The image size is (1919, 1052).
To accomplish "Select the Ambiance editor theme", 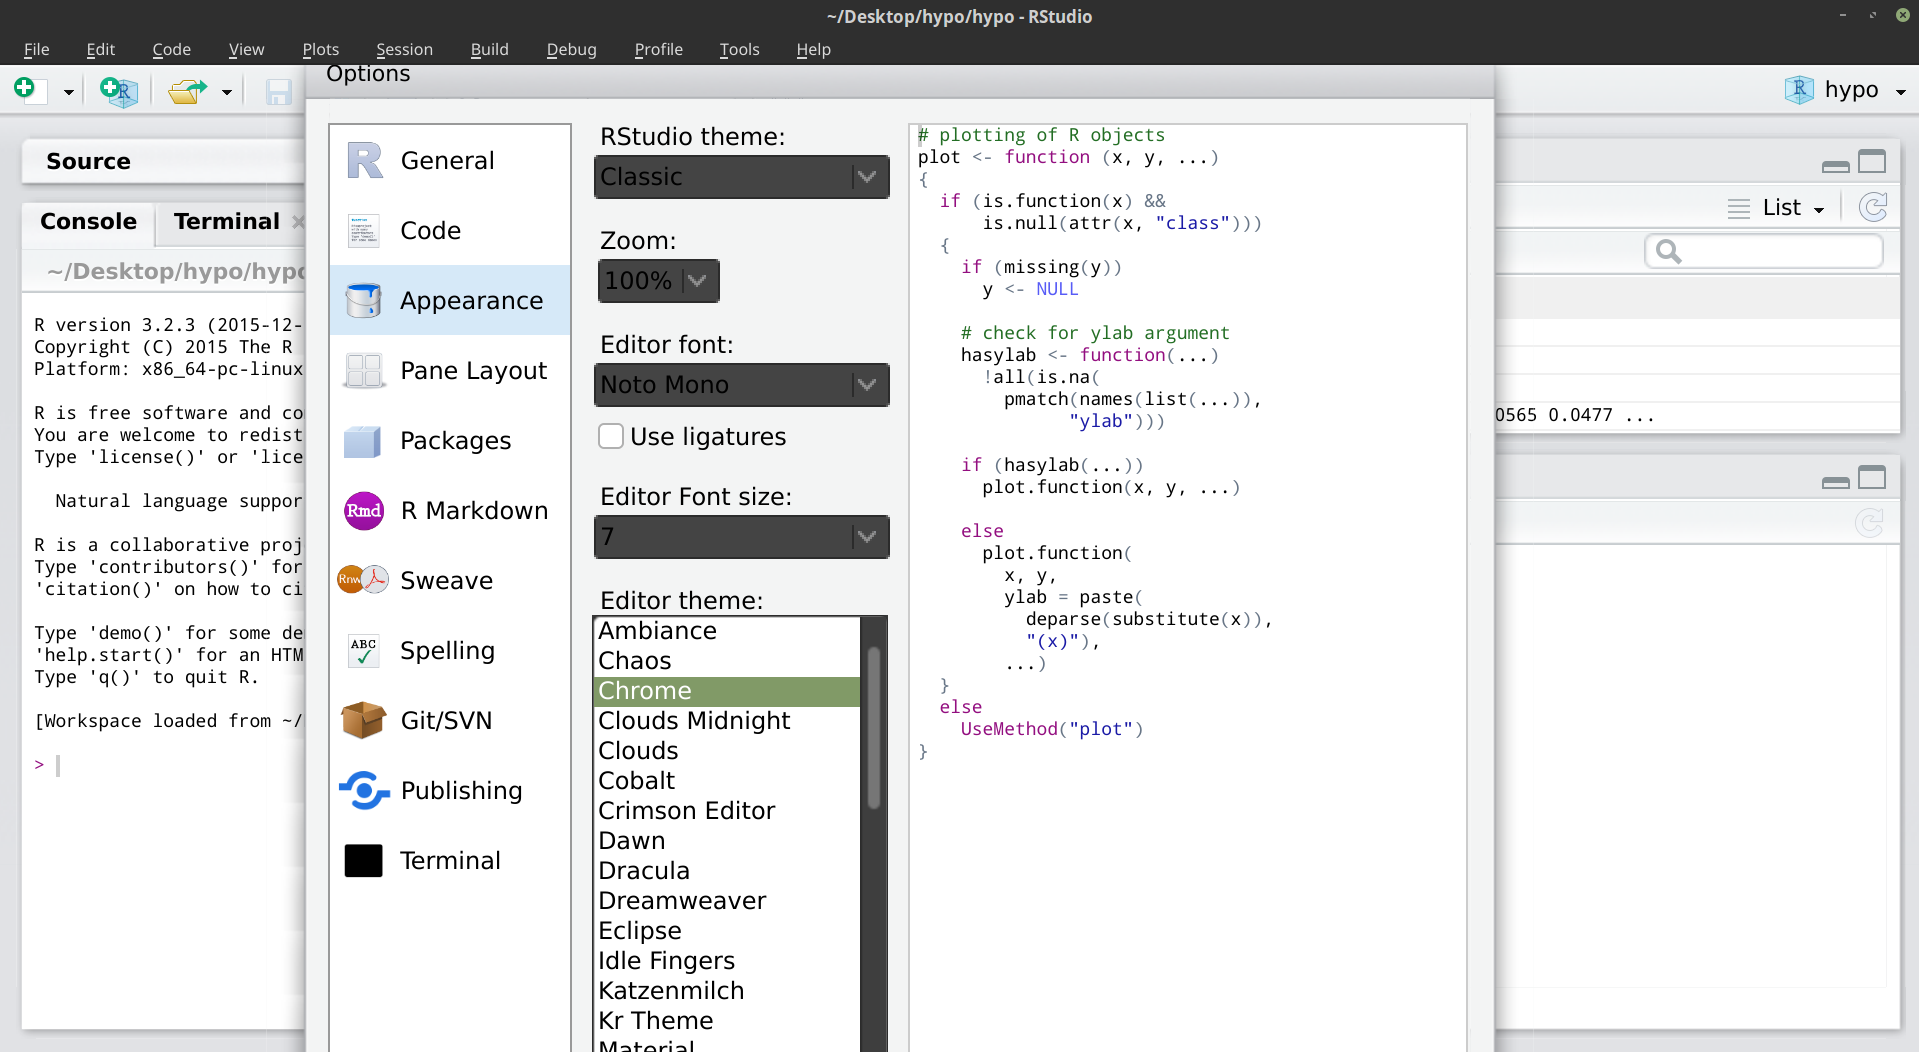I will [727, 631].
